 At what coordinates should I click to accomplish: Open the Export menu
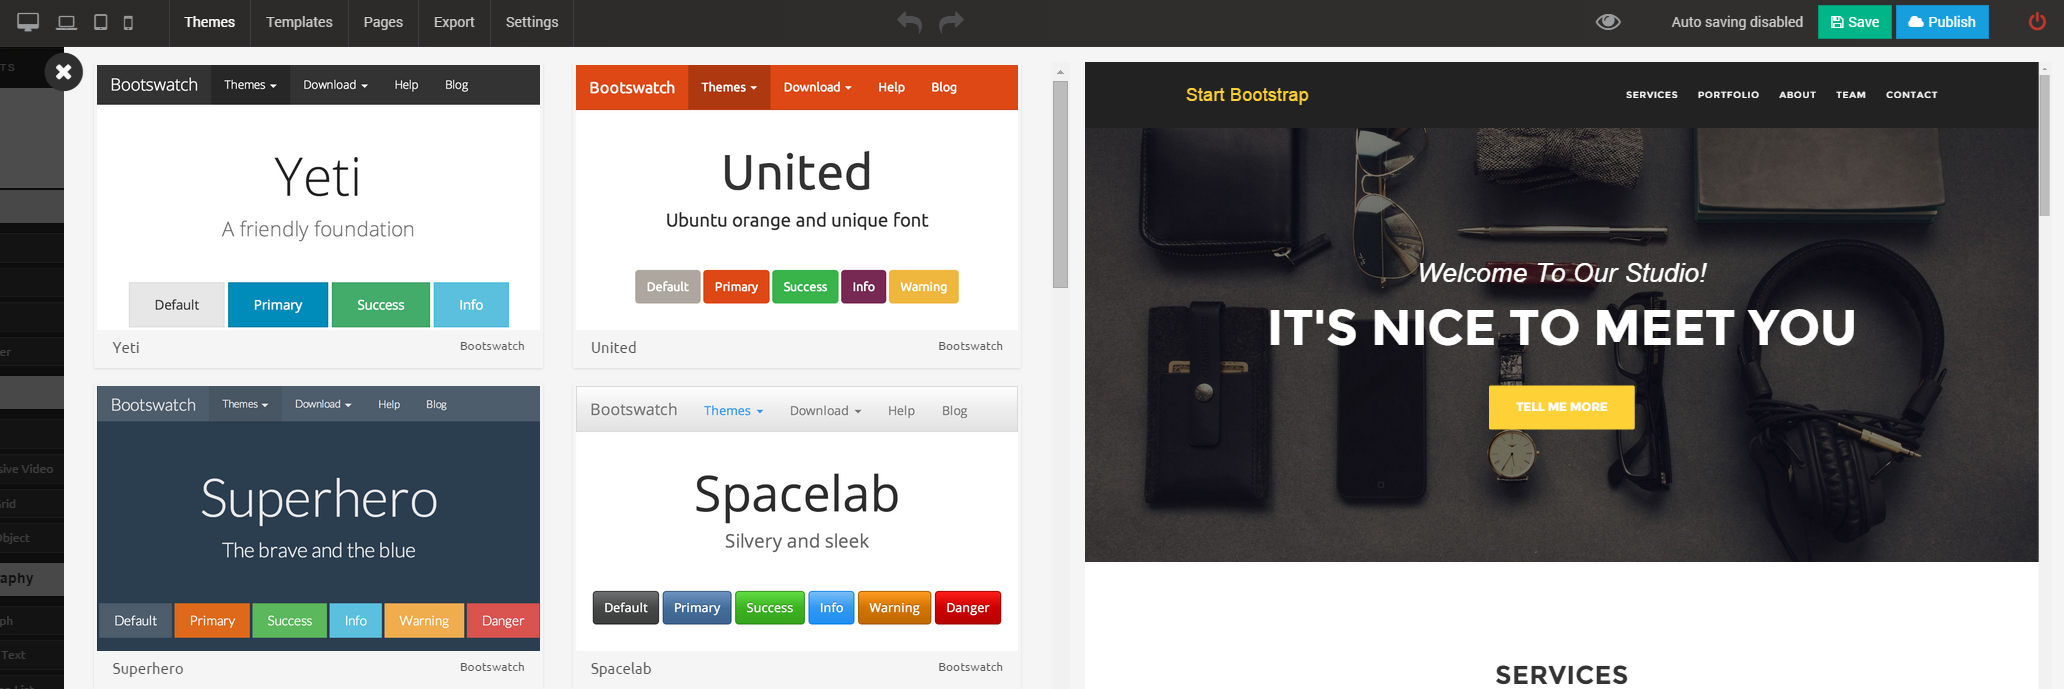[x=454, y=22]
